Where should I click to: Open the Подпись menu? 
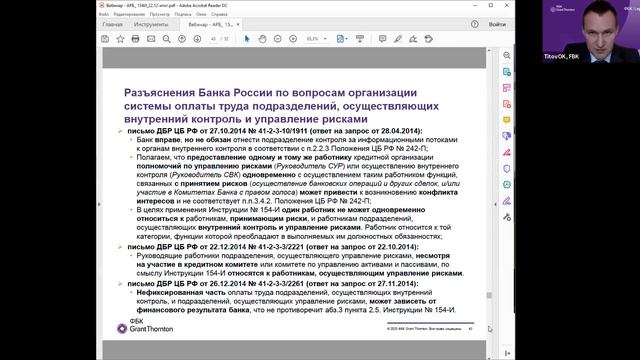tap(183, 14)
